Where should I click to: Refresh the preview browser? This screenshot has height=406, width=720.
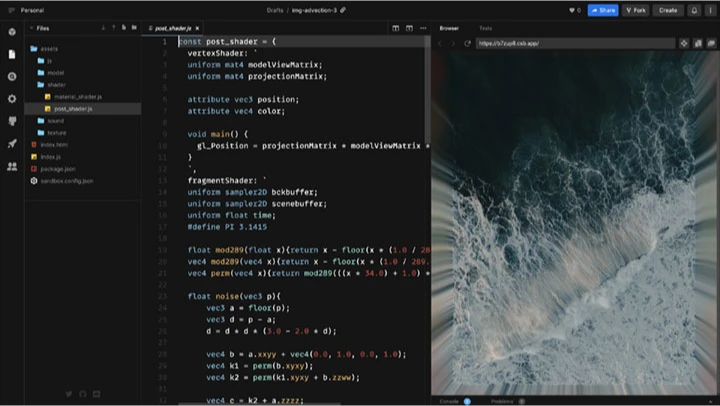(x=467, y=43)
